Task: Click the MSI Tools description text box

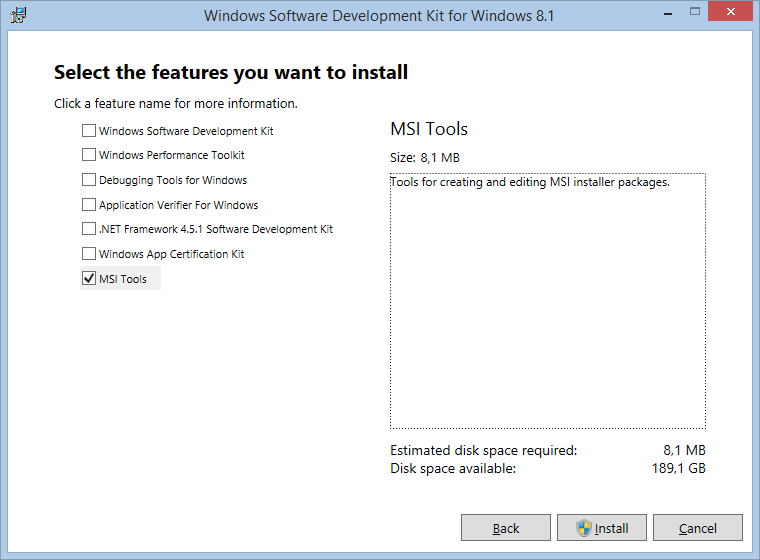Action: point(548,301)
